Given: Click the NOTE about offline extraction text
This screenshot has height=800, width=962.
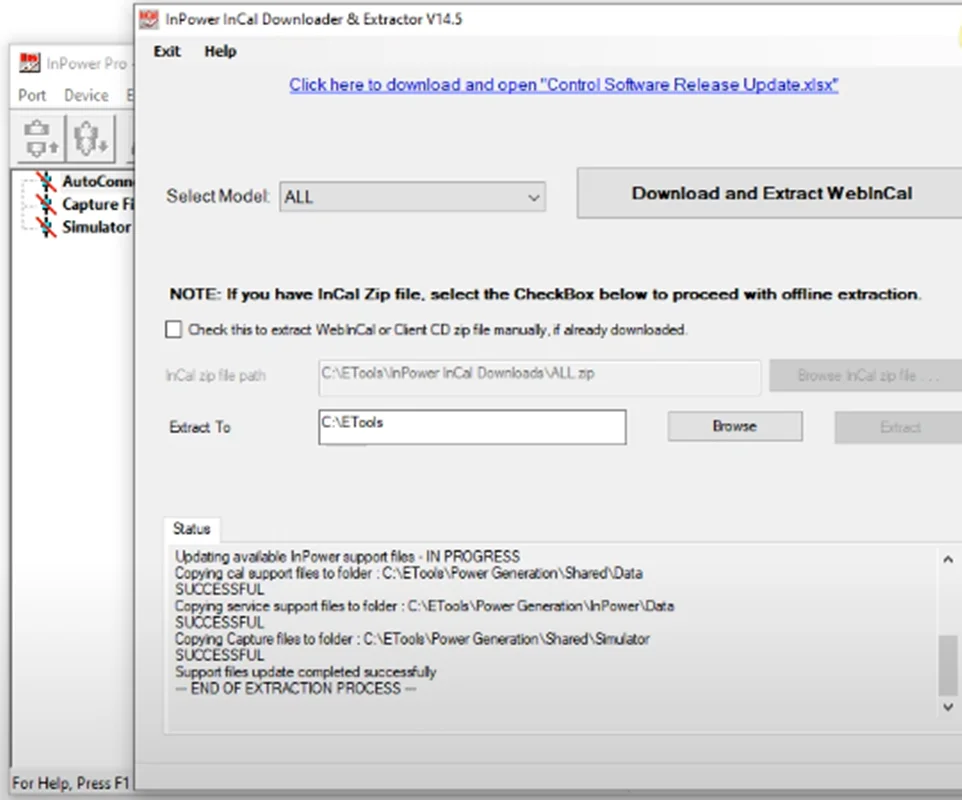Looking at the screenshot, I should pos(545,294).
